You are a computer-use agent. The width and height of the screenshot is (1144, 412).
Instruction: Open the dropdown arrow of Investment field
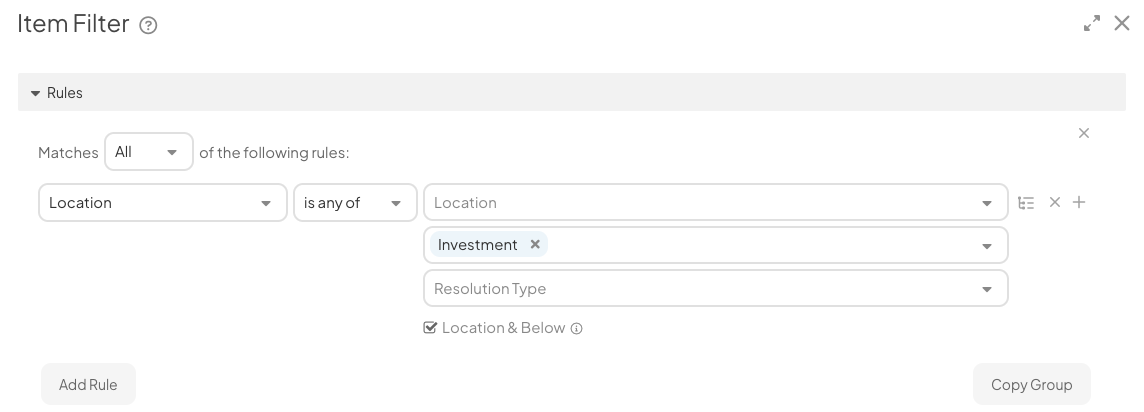[x=986, y=246]
